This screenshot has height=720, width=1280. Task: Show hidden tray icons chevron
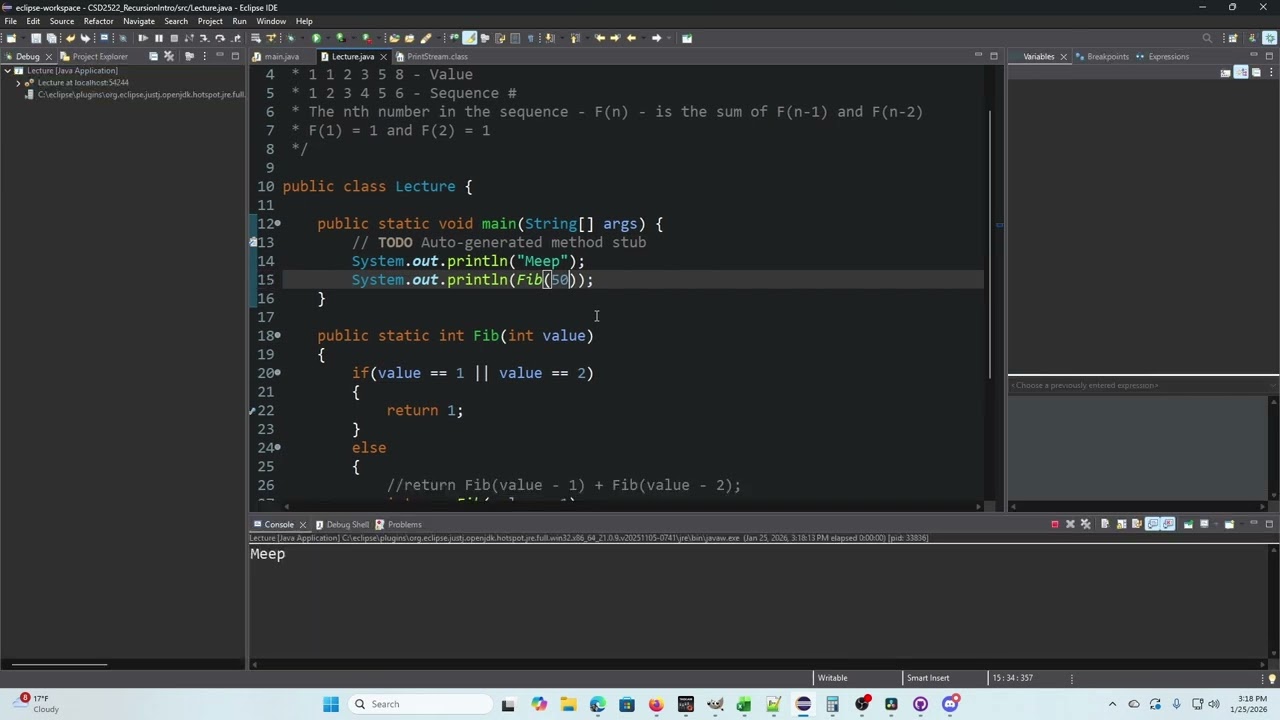click(1112, 704)
